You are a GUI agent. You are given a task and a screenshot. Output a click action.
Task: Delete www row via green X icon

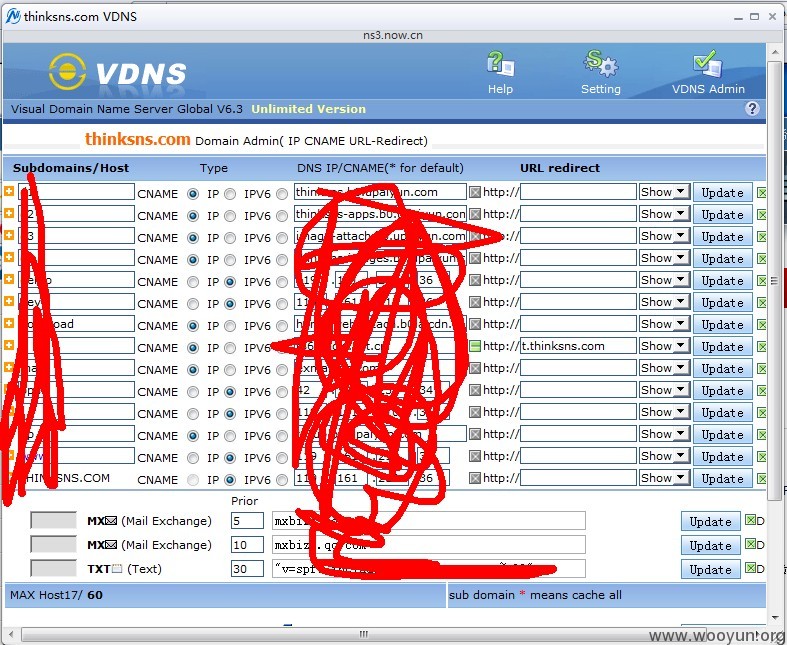click(x=761, y=457)
